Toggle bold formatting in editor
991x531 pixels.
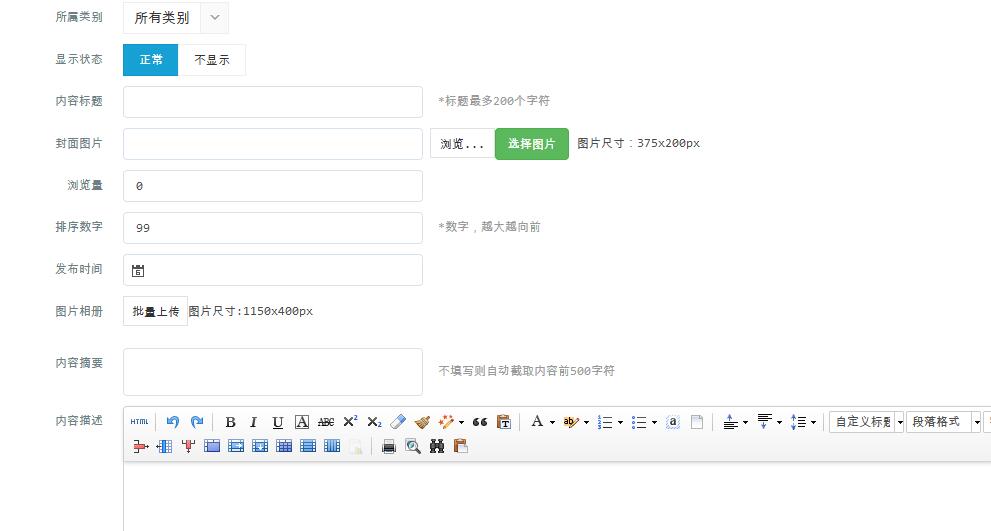tap(230, 422)
